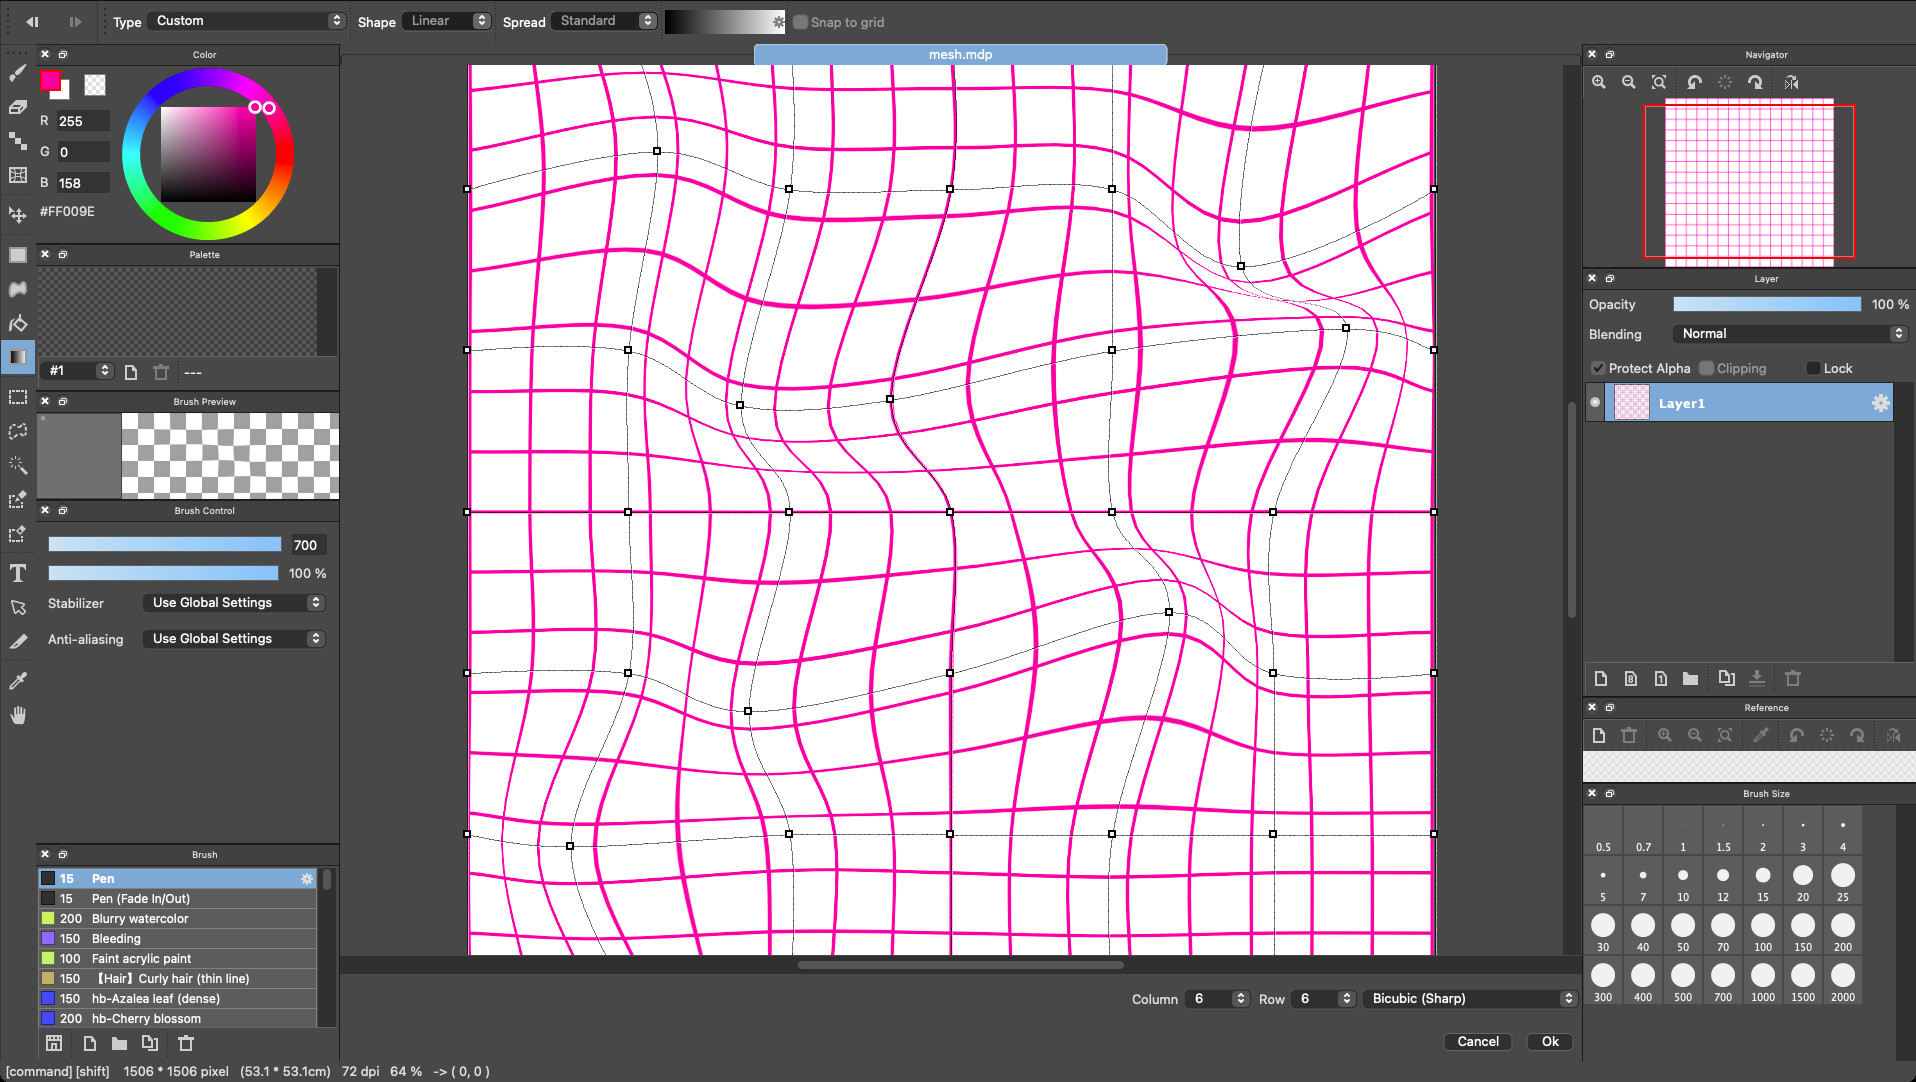The width and height of the screenshot is (1916, 1082).
Task: Select the Hand tool
Action: (x=17, y=714)
